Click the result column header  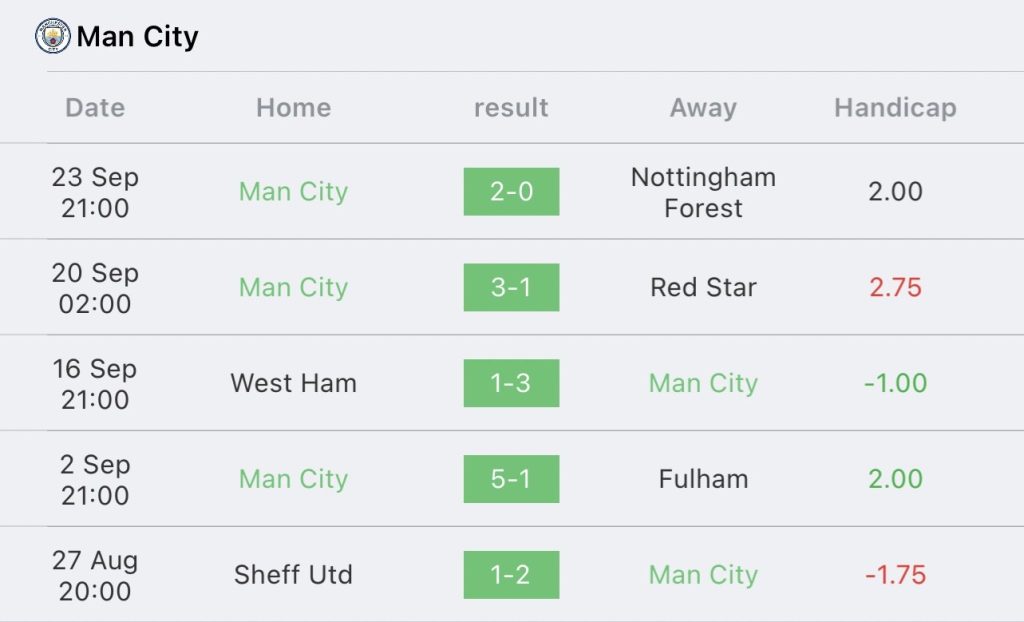tap(511, 108)
